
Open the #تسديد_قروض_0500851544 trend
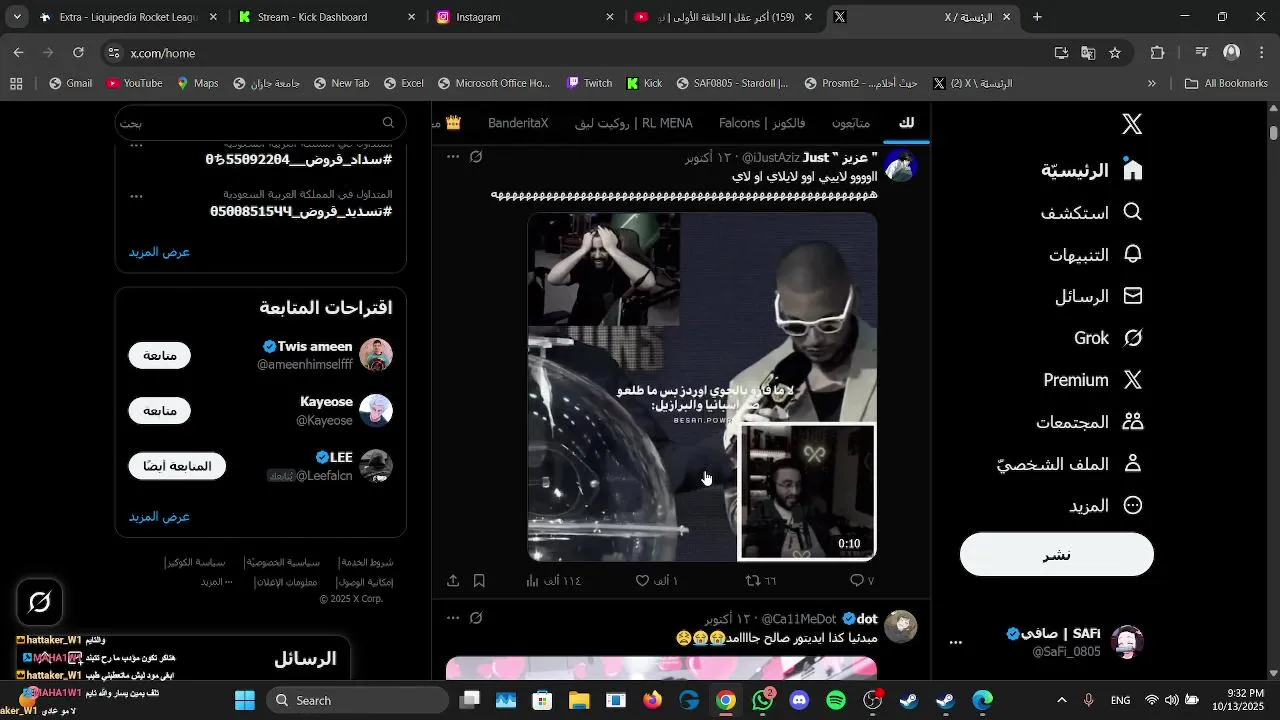tap(300, 211)
